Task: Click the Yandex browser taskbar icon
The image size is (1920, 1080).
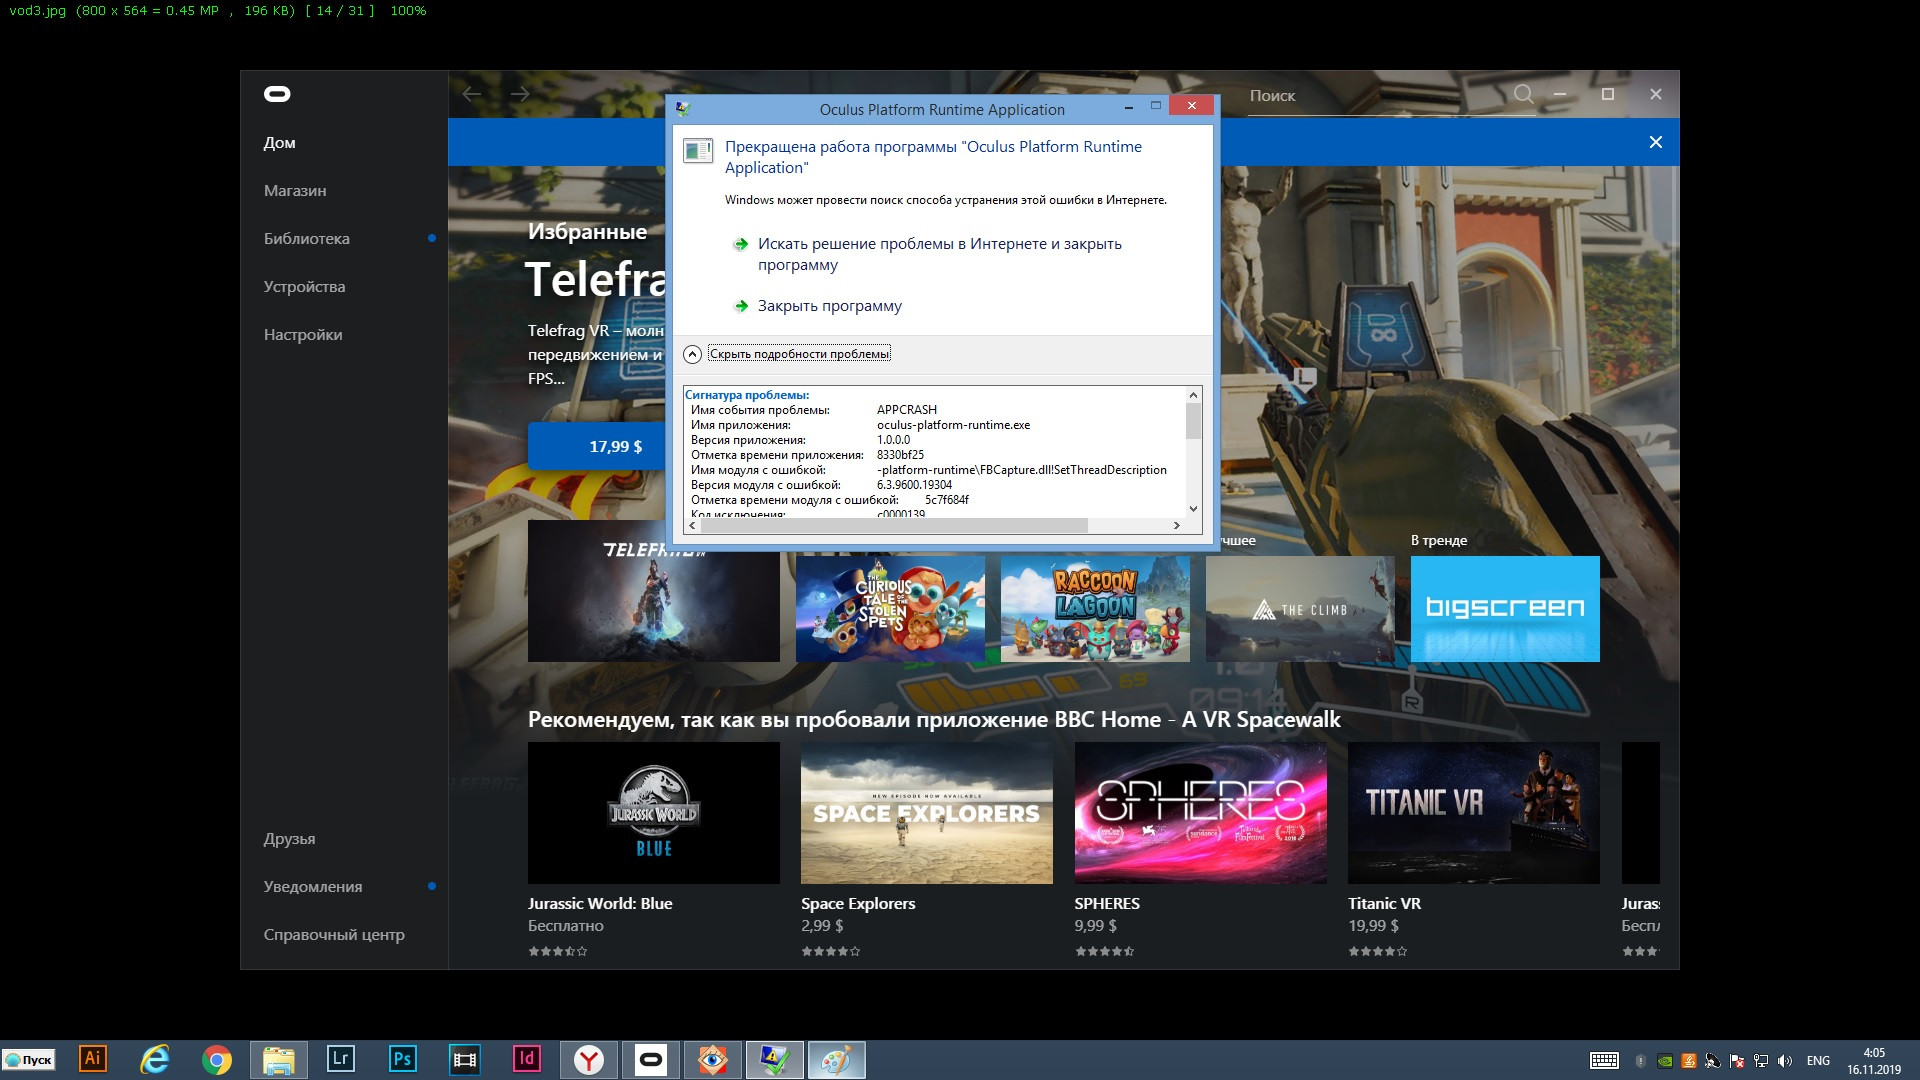Action: [x=589, y=1059]
